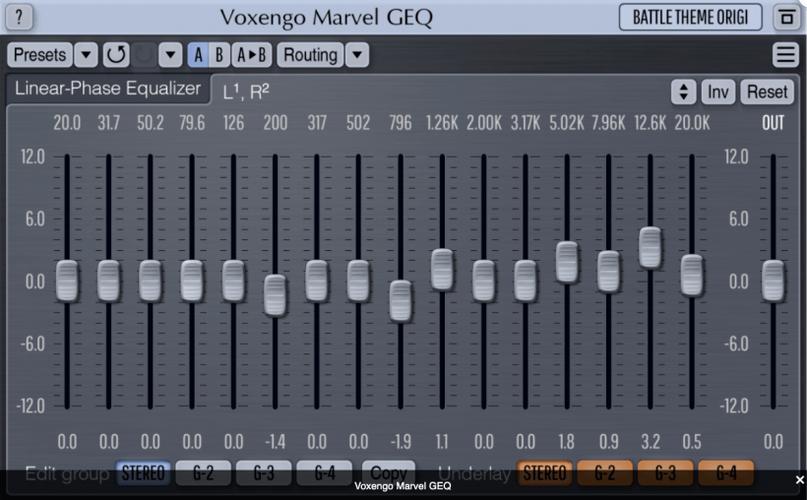Click the Inv button
Viewport: 807px width, 500px height.
coord(718,92)
